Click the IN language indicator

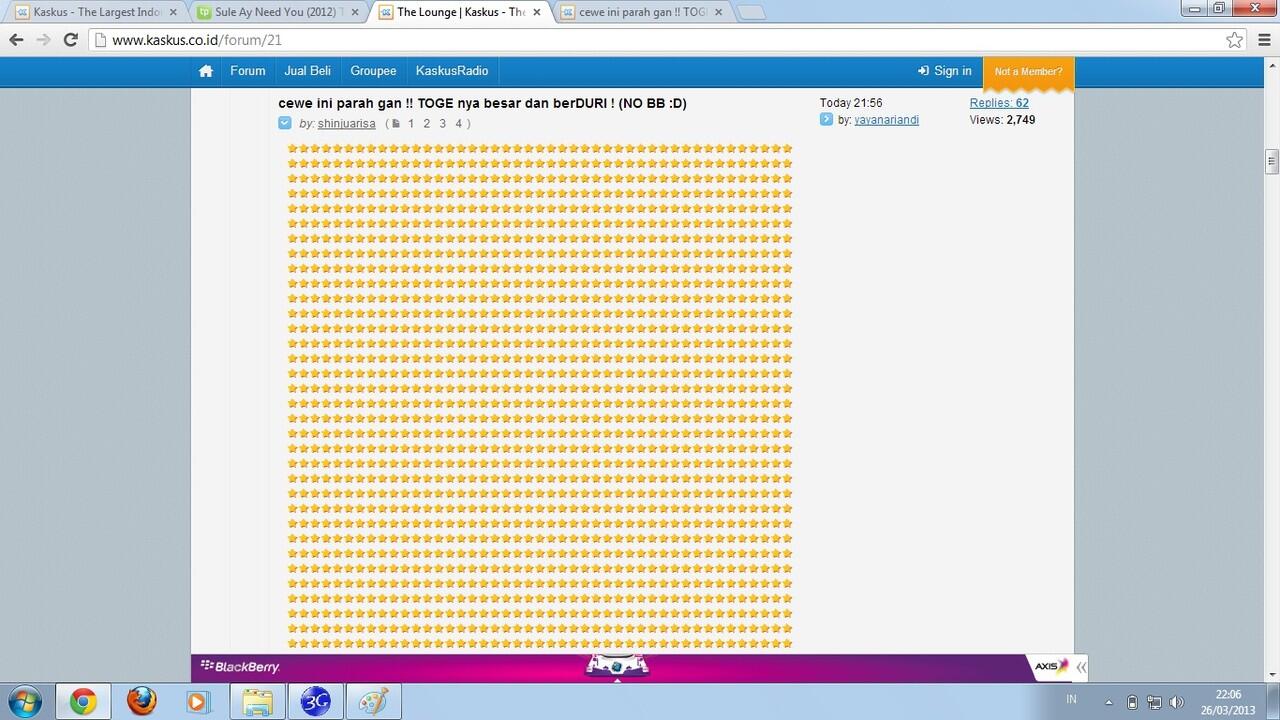pyautogui.click(x=1072, y=700)
